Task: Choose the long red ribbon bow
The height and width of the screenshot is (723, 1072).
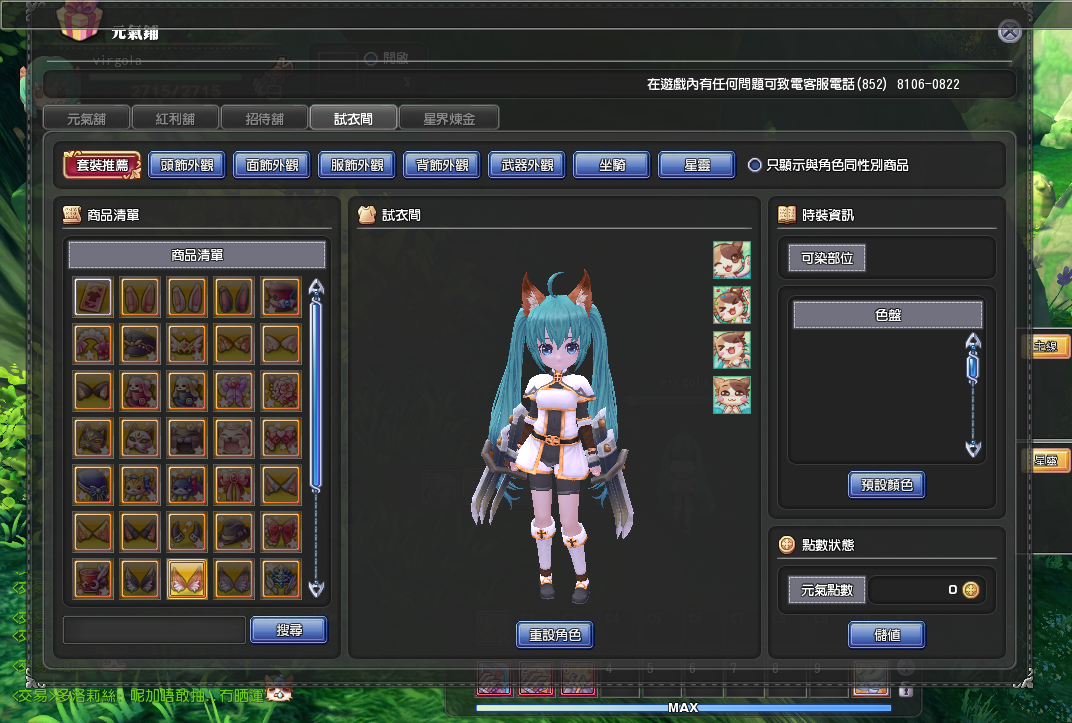Action: [x=234, y=485]
